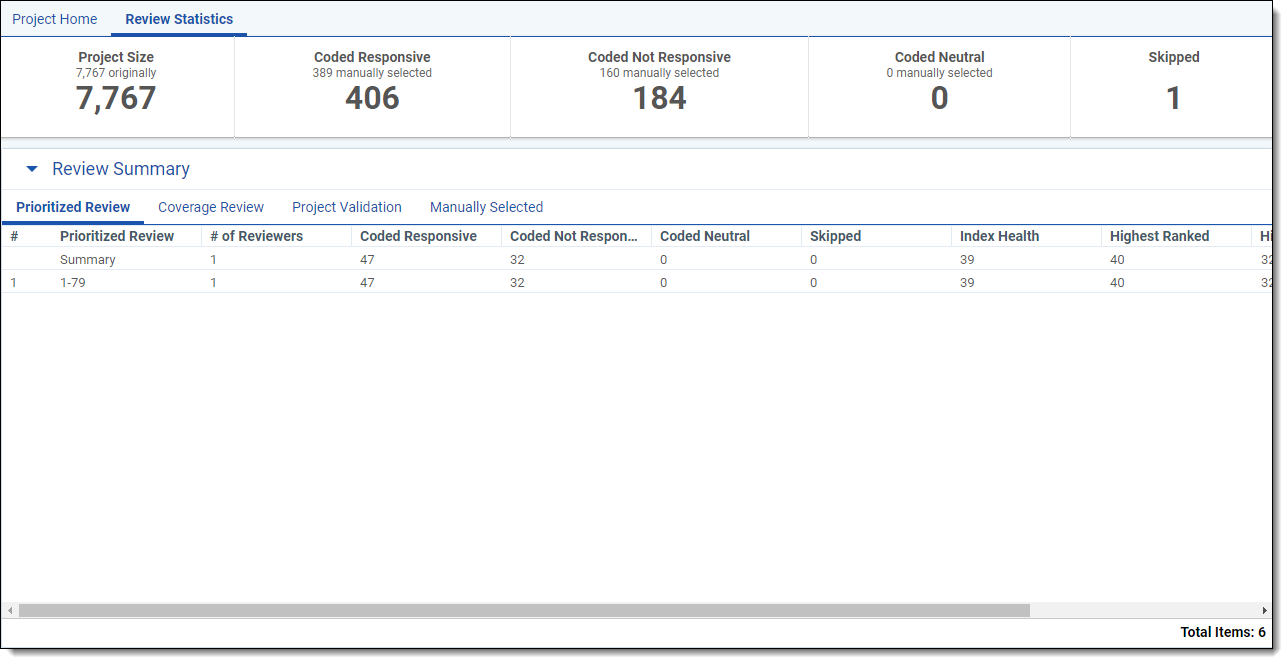The image size is (1288, 664).
Task: Click the Coded Responsive 406 statistic card
Action: (372, 86)
